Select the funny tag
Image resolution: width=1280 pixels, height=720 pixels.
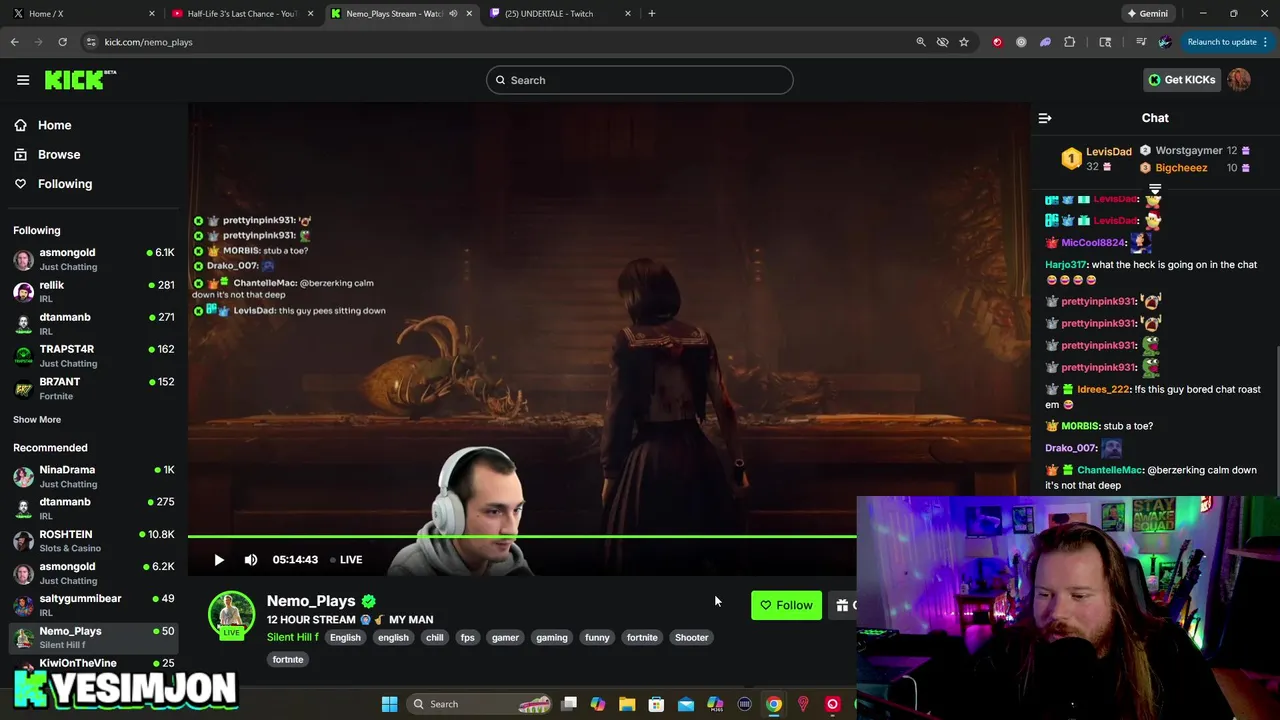click(597, 637)
